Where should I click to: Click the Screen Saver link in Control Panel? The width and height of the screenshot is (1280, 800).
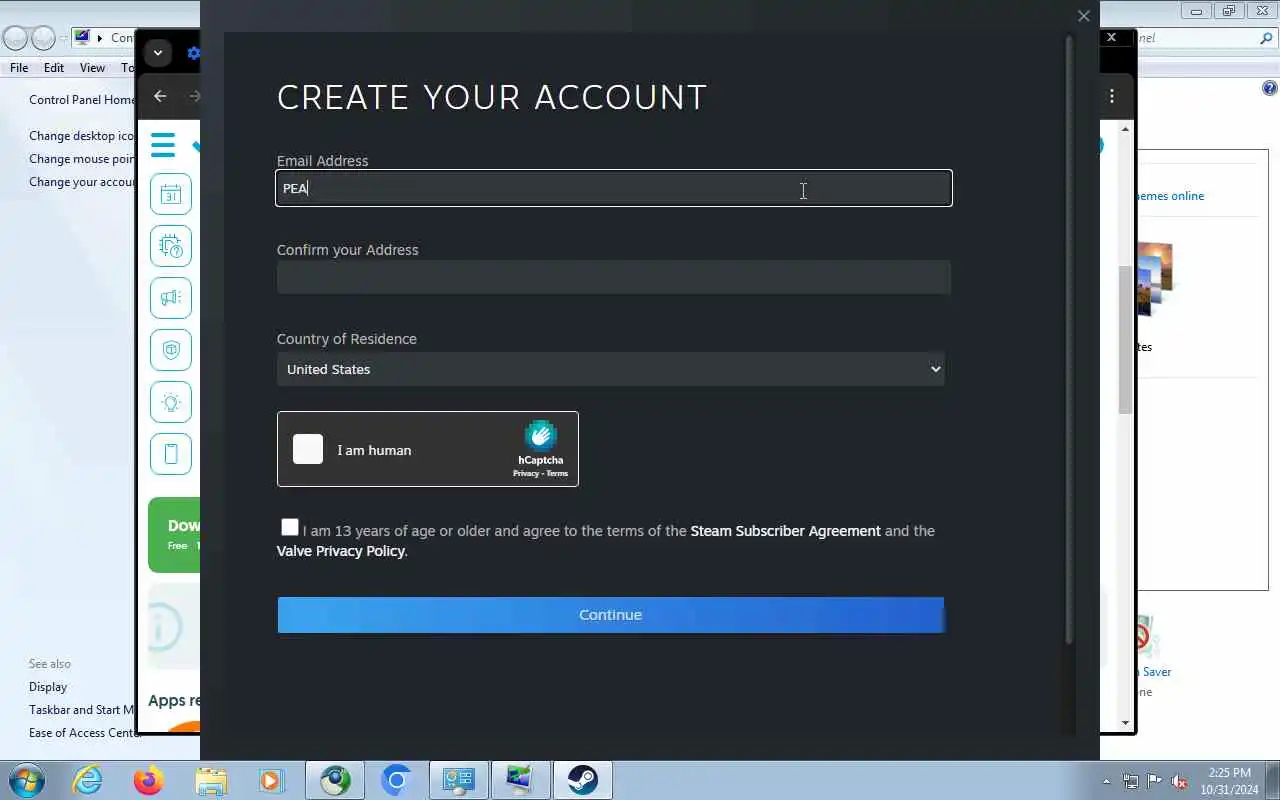1154,672
